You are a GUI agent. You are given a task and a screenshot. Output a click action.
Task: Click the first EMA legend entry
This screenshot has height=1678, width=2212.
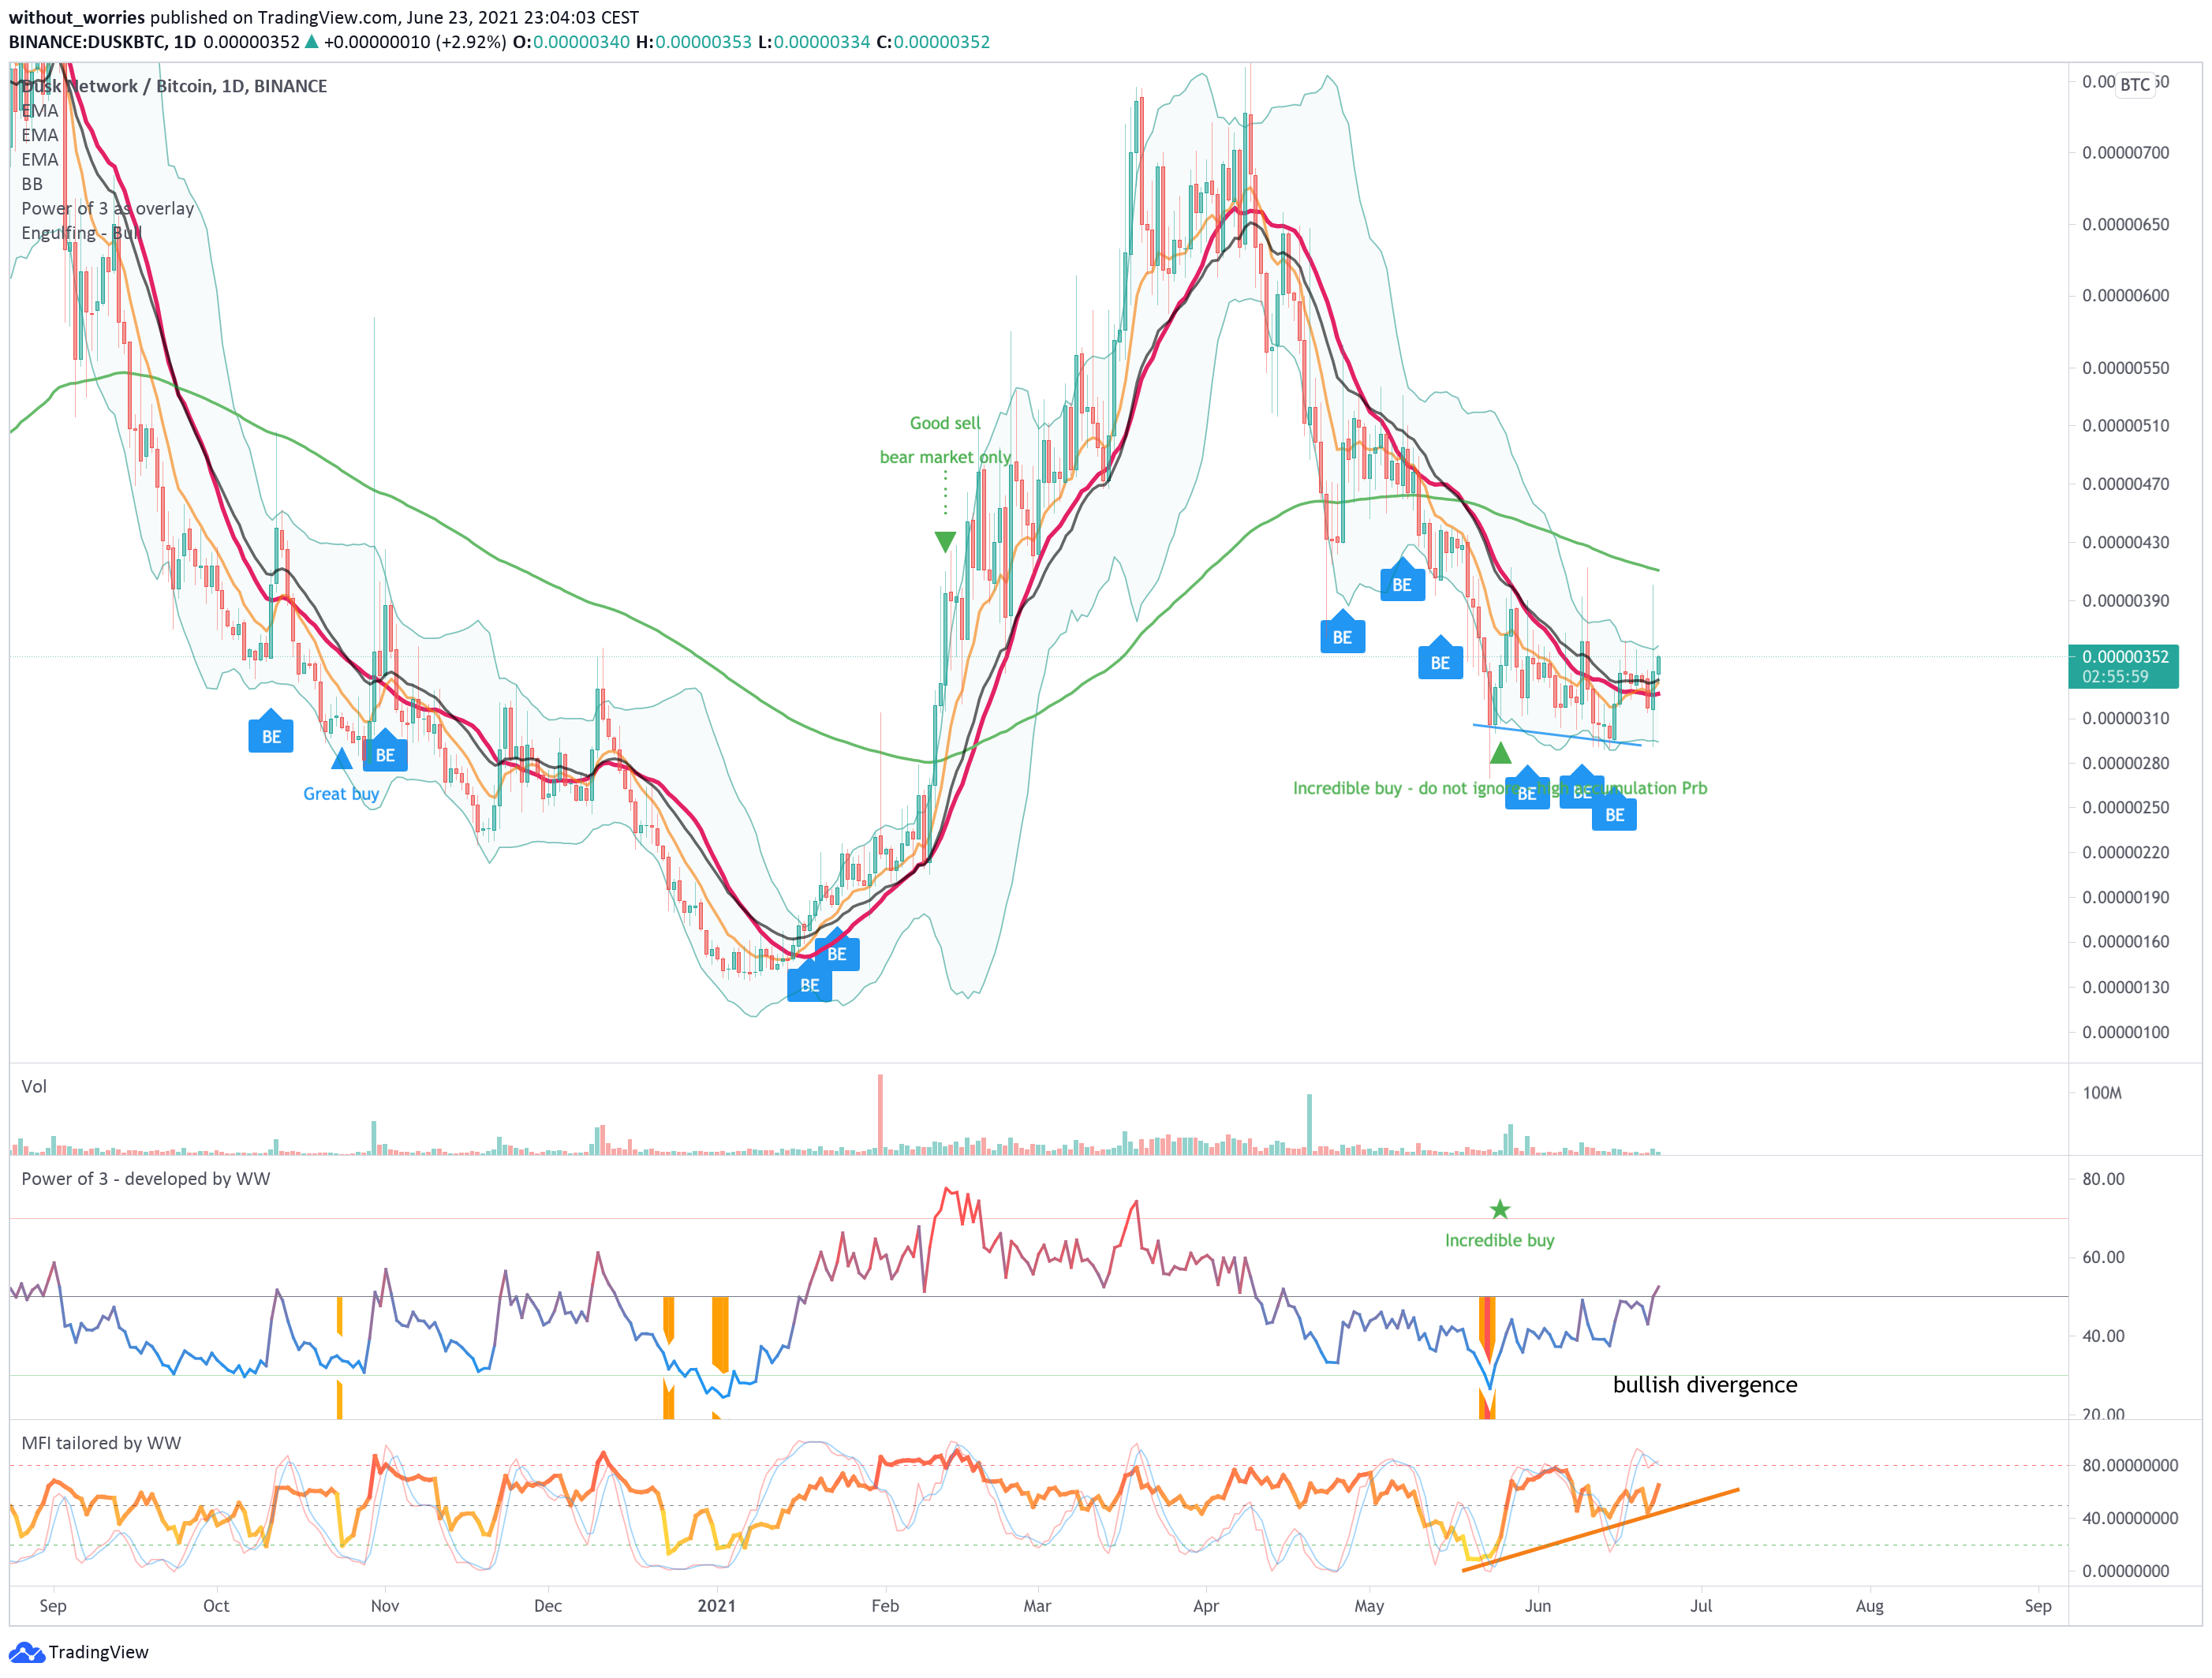tap(40, 110)
